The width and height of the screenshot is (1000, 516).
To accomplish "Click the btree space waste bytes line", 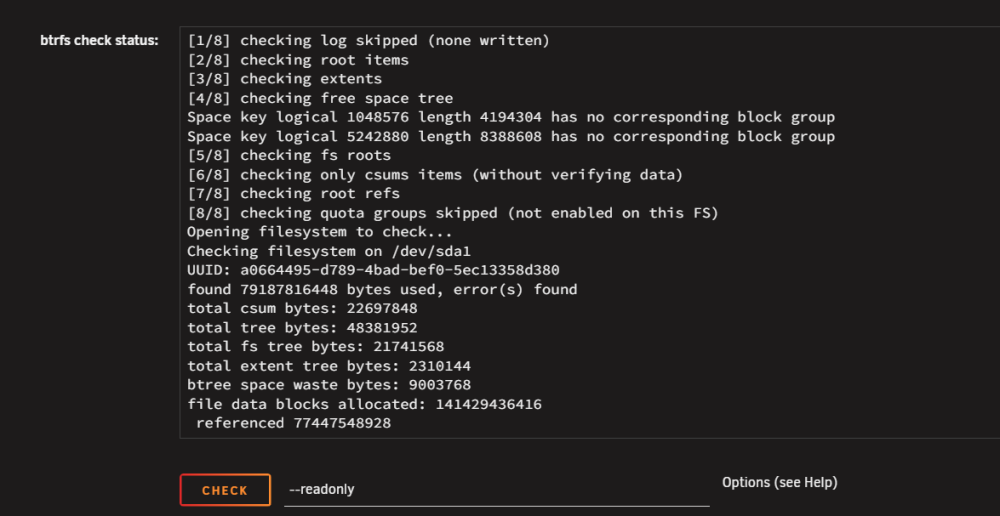I will (x=329, y=385).
